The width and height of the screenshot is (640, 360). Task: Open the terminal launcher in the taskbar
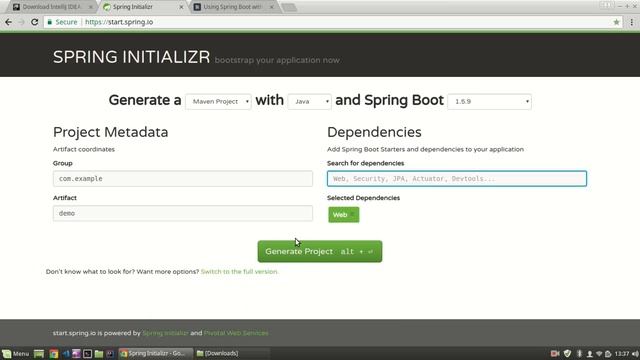87,353
